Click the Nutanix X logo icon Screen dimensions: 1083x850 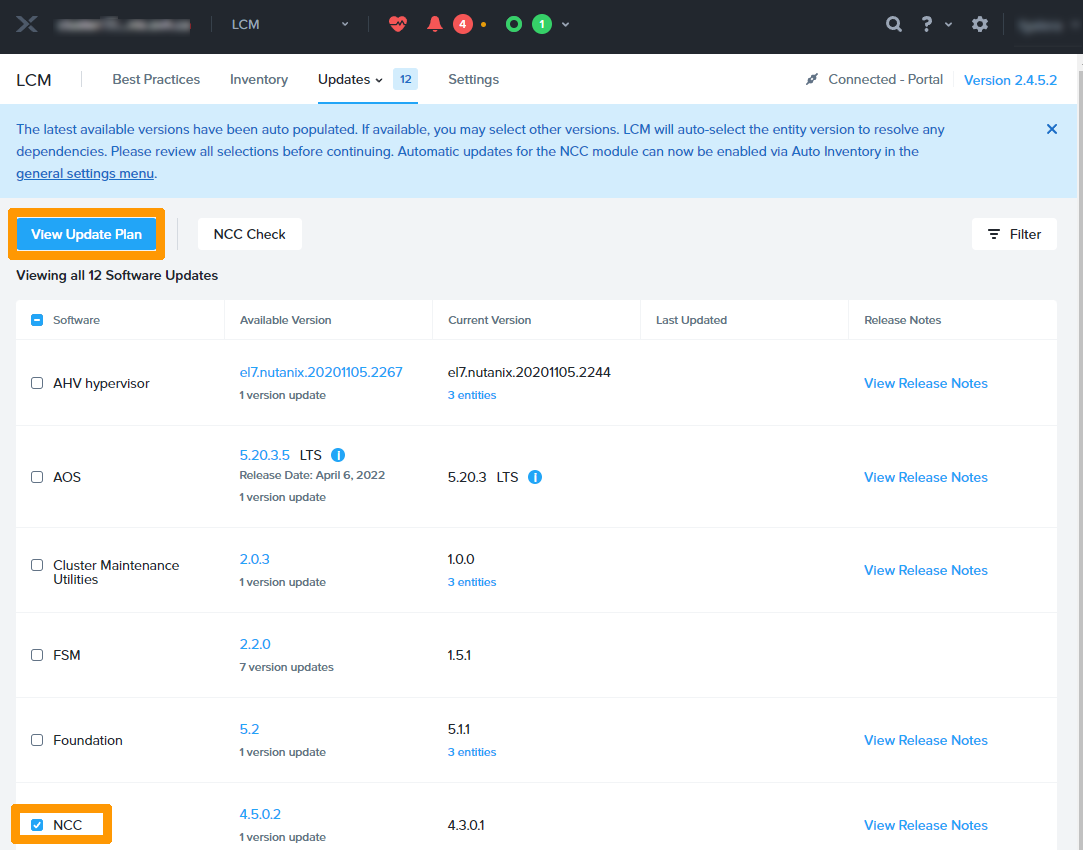click(x=27, y=24)
